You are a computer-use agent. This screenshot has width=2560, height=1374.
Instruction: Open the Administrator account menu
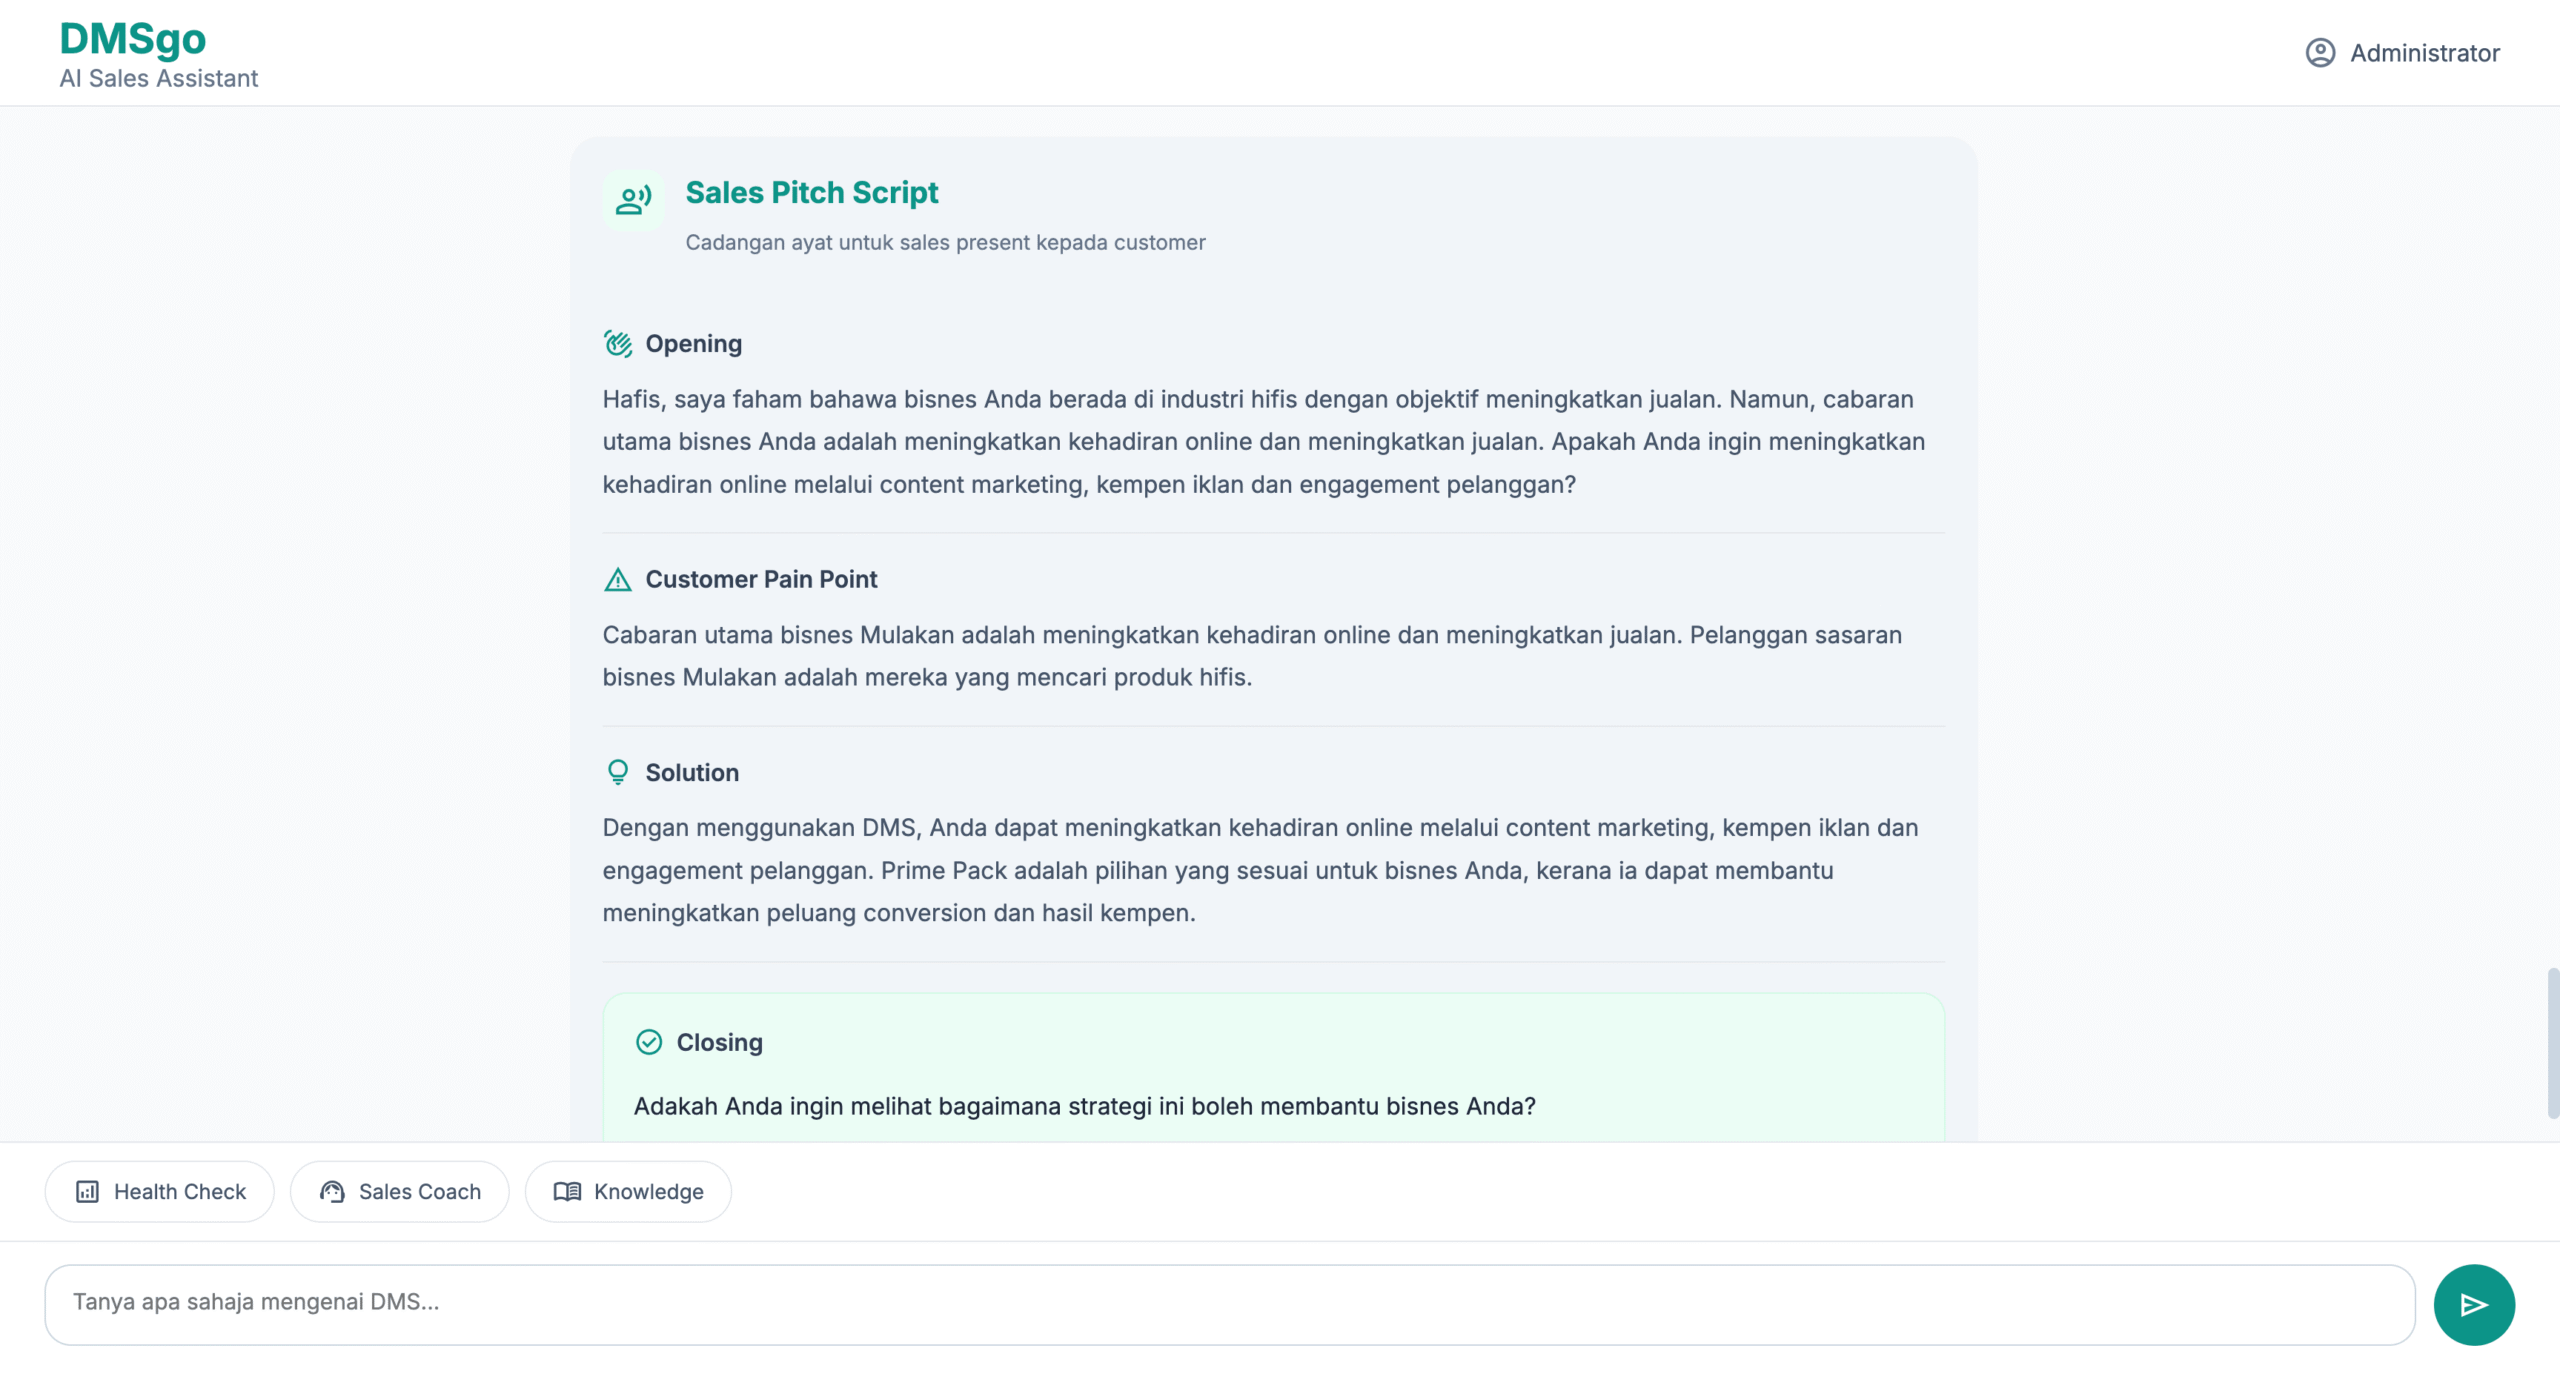point(2403,53)
